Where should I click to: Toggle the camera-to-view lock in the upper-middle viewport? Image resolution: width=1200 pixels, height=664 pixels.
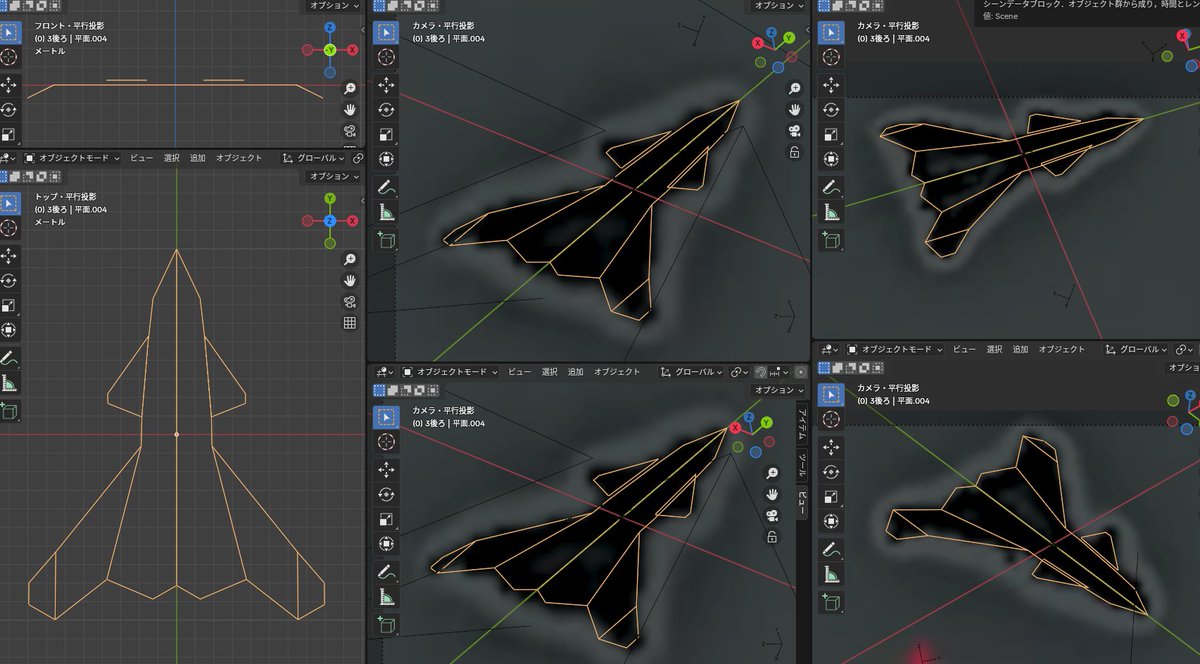coord(794,152)
